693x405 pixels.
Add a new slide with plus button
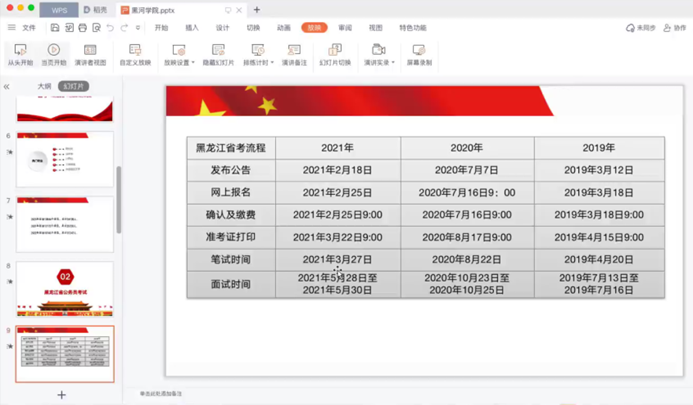coord(61,395)
